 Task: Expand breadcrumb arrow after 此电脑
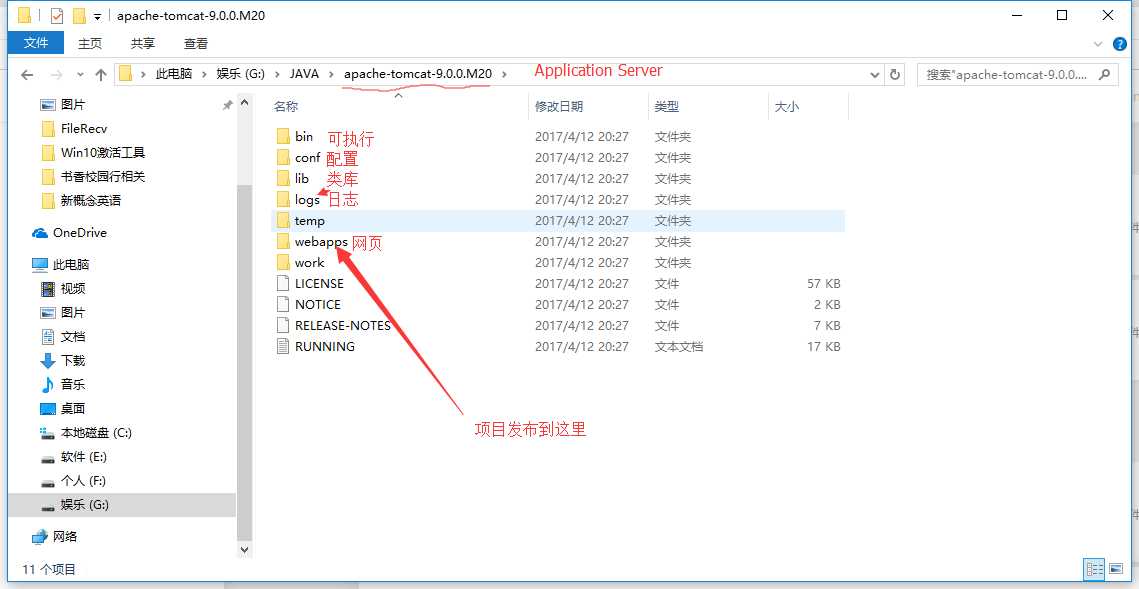point(205,74)
